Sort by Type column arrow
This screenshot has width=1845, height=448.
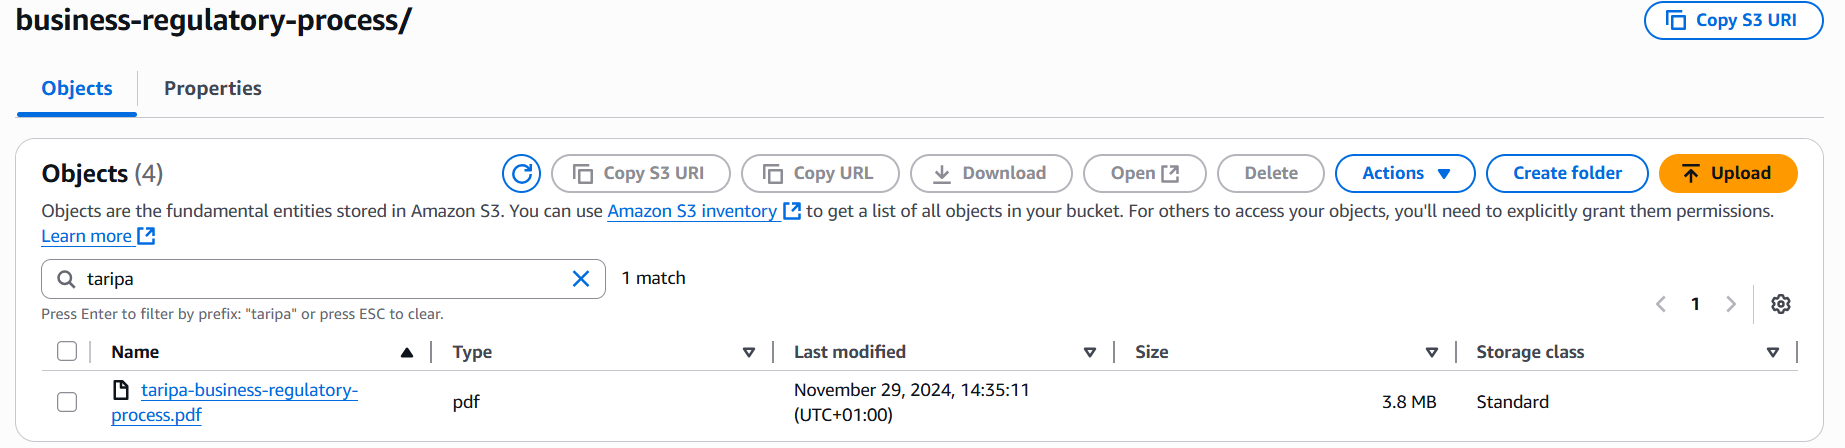point(749,352)
